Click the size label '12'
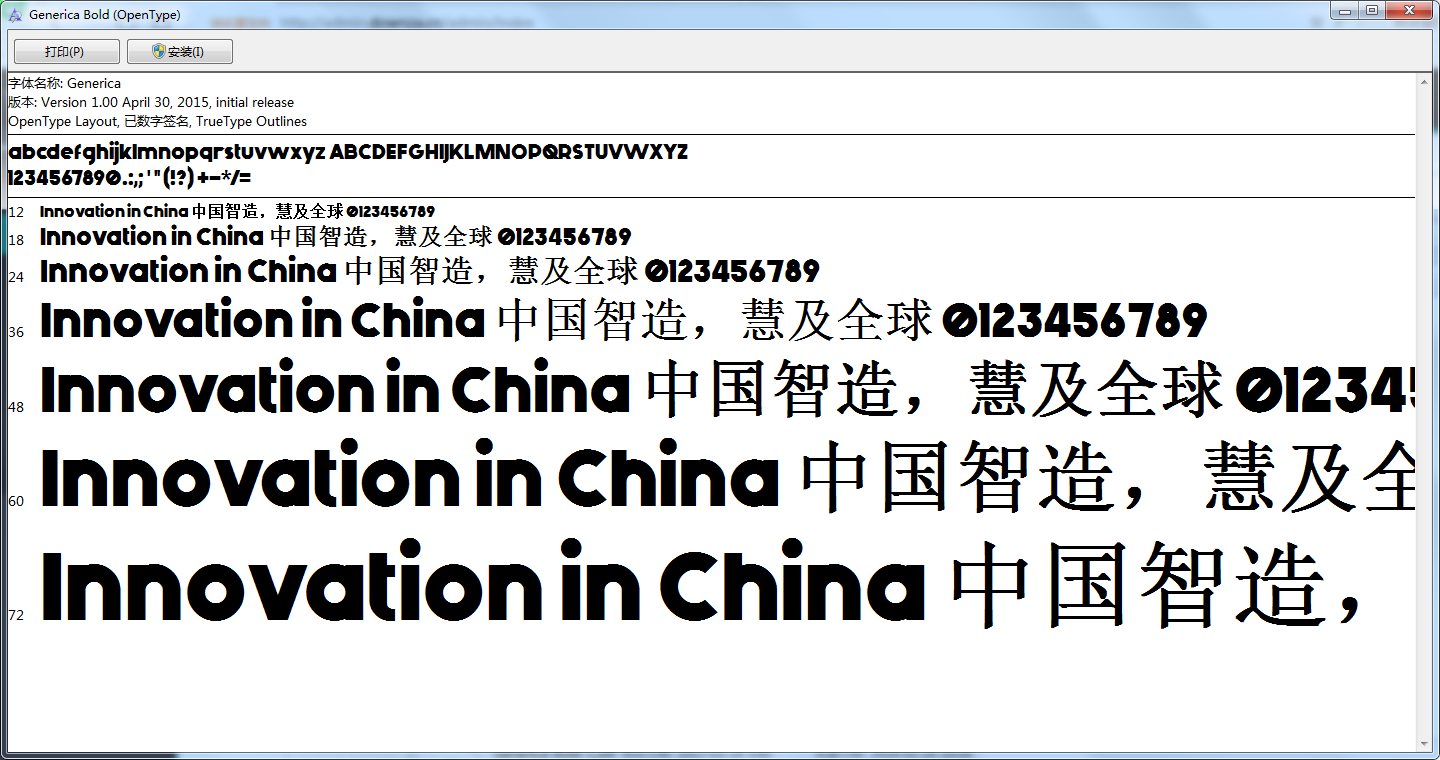 point(16,212)
